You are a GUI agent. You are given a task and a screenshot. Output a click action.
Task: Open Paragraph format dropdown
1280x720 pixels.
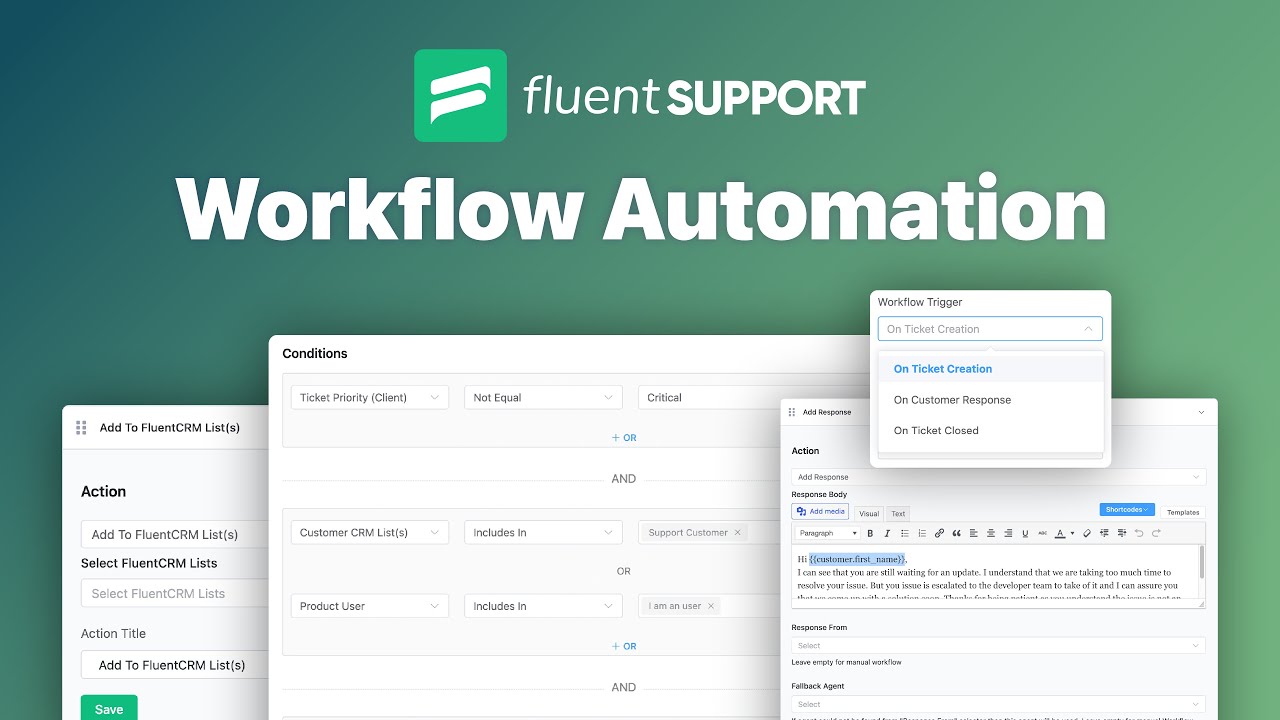(x=827, y=533)
